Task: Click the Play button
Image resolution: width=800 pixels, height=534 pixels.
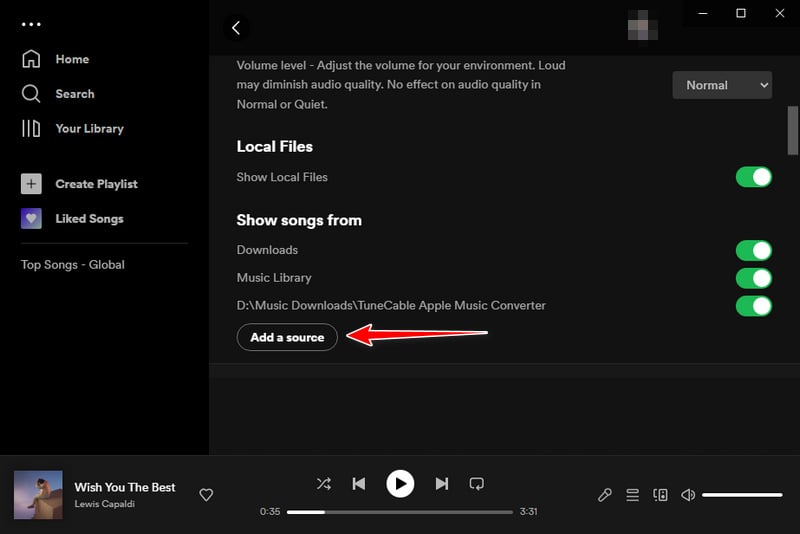Action: 400,484
